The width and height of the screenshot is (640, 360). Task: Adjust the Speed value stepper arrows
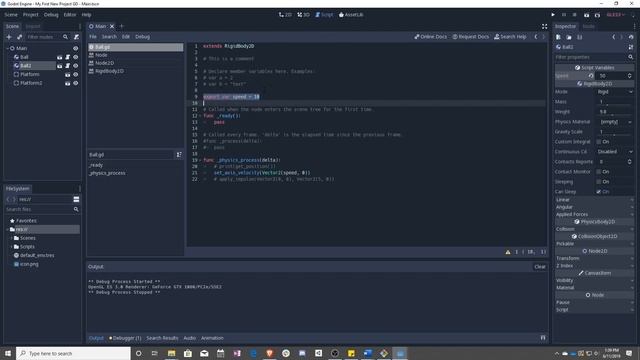629,76
